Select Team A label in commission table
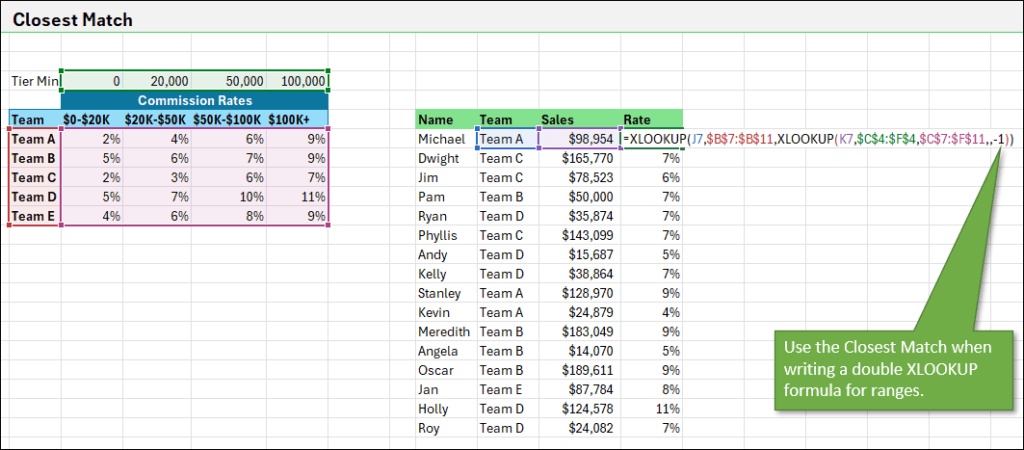The image size is (1024, 450). (x=34, y=139)
